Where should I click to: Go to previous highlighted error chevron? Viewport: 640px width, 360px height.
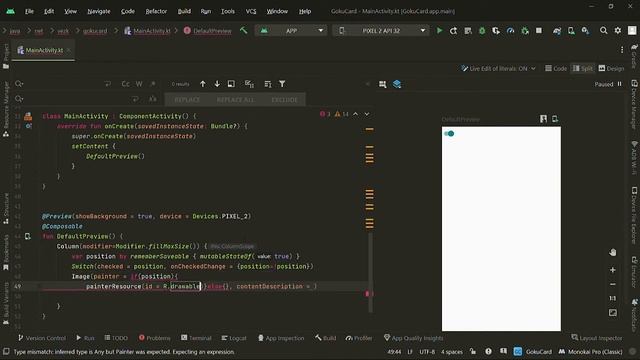[356, 114]
